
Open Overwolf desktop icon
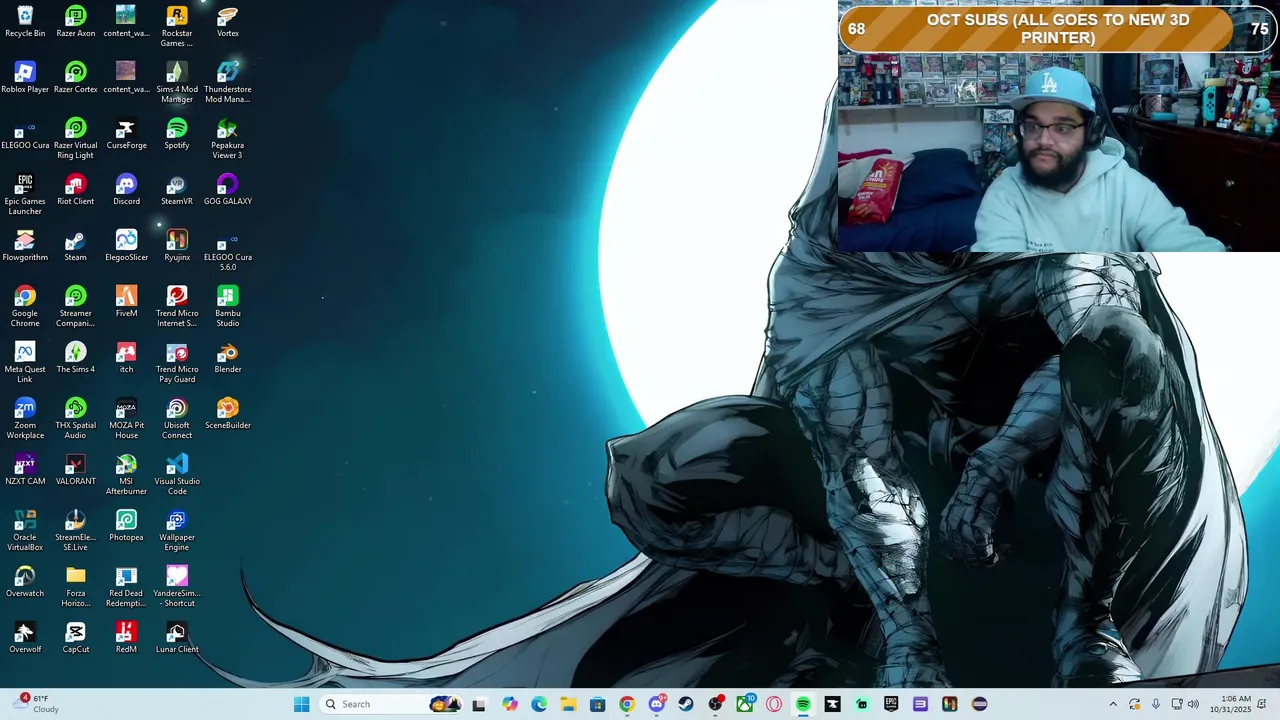tap(25, 638)
